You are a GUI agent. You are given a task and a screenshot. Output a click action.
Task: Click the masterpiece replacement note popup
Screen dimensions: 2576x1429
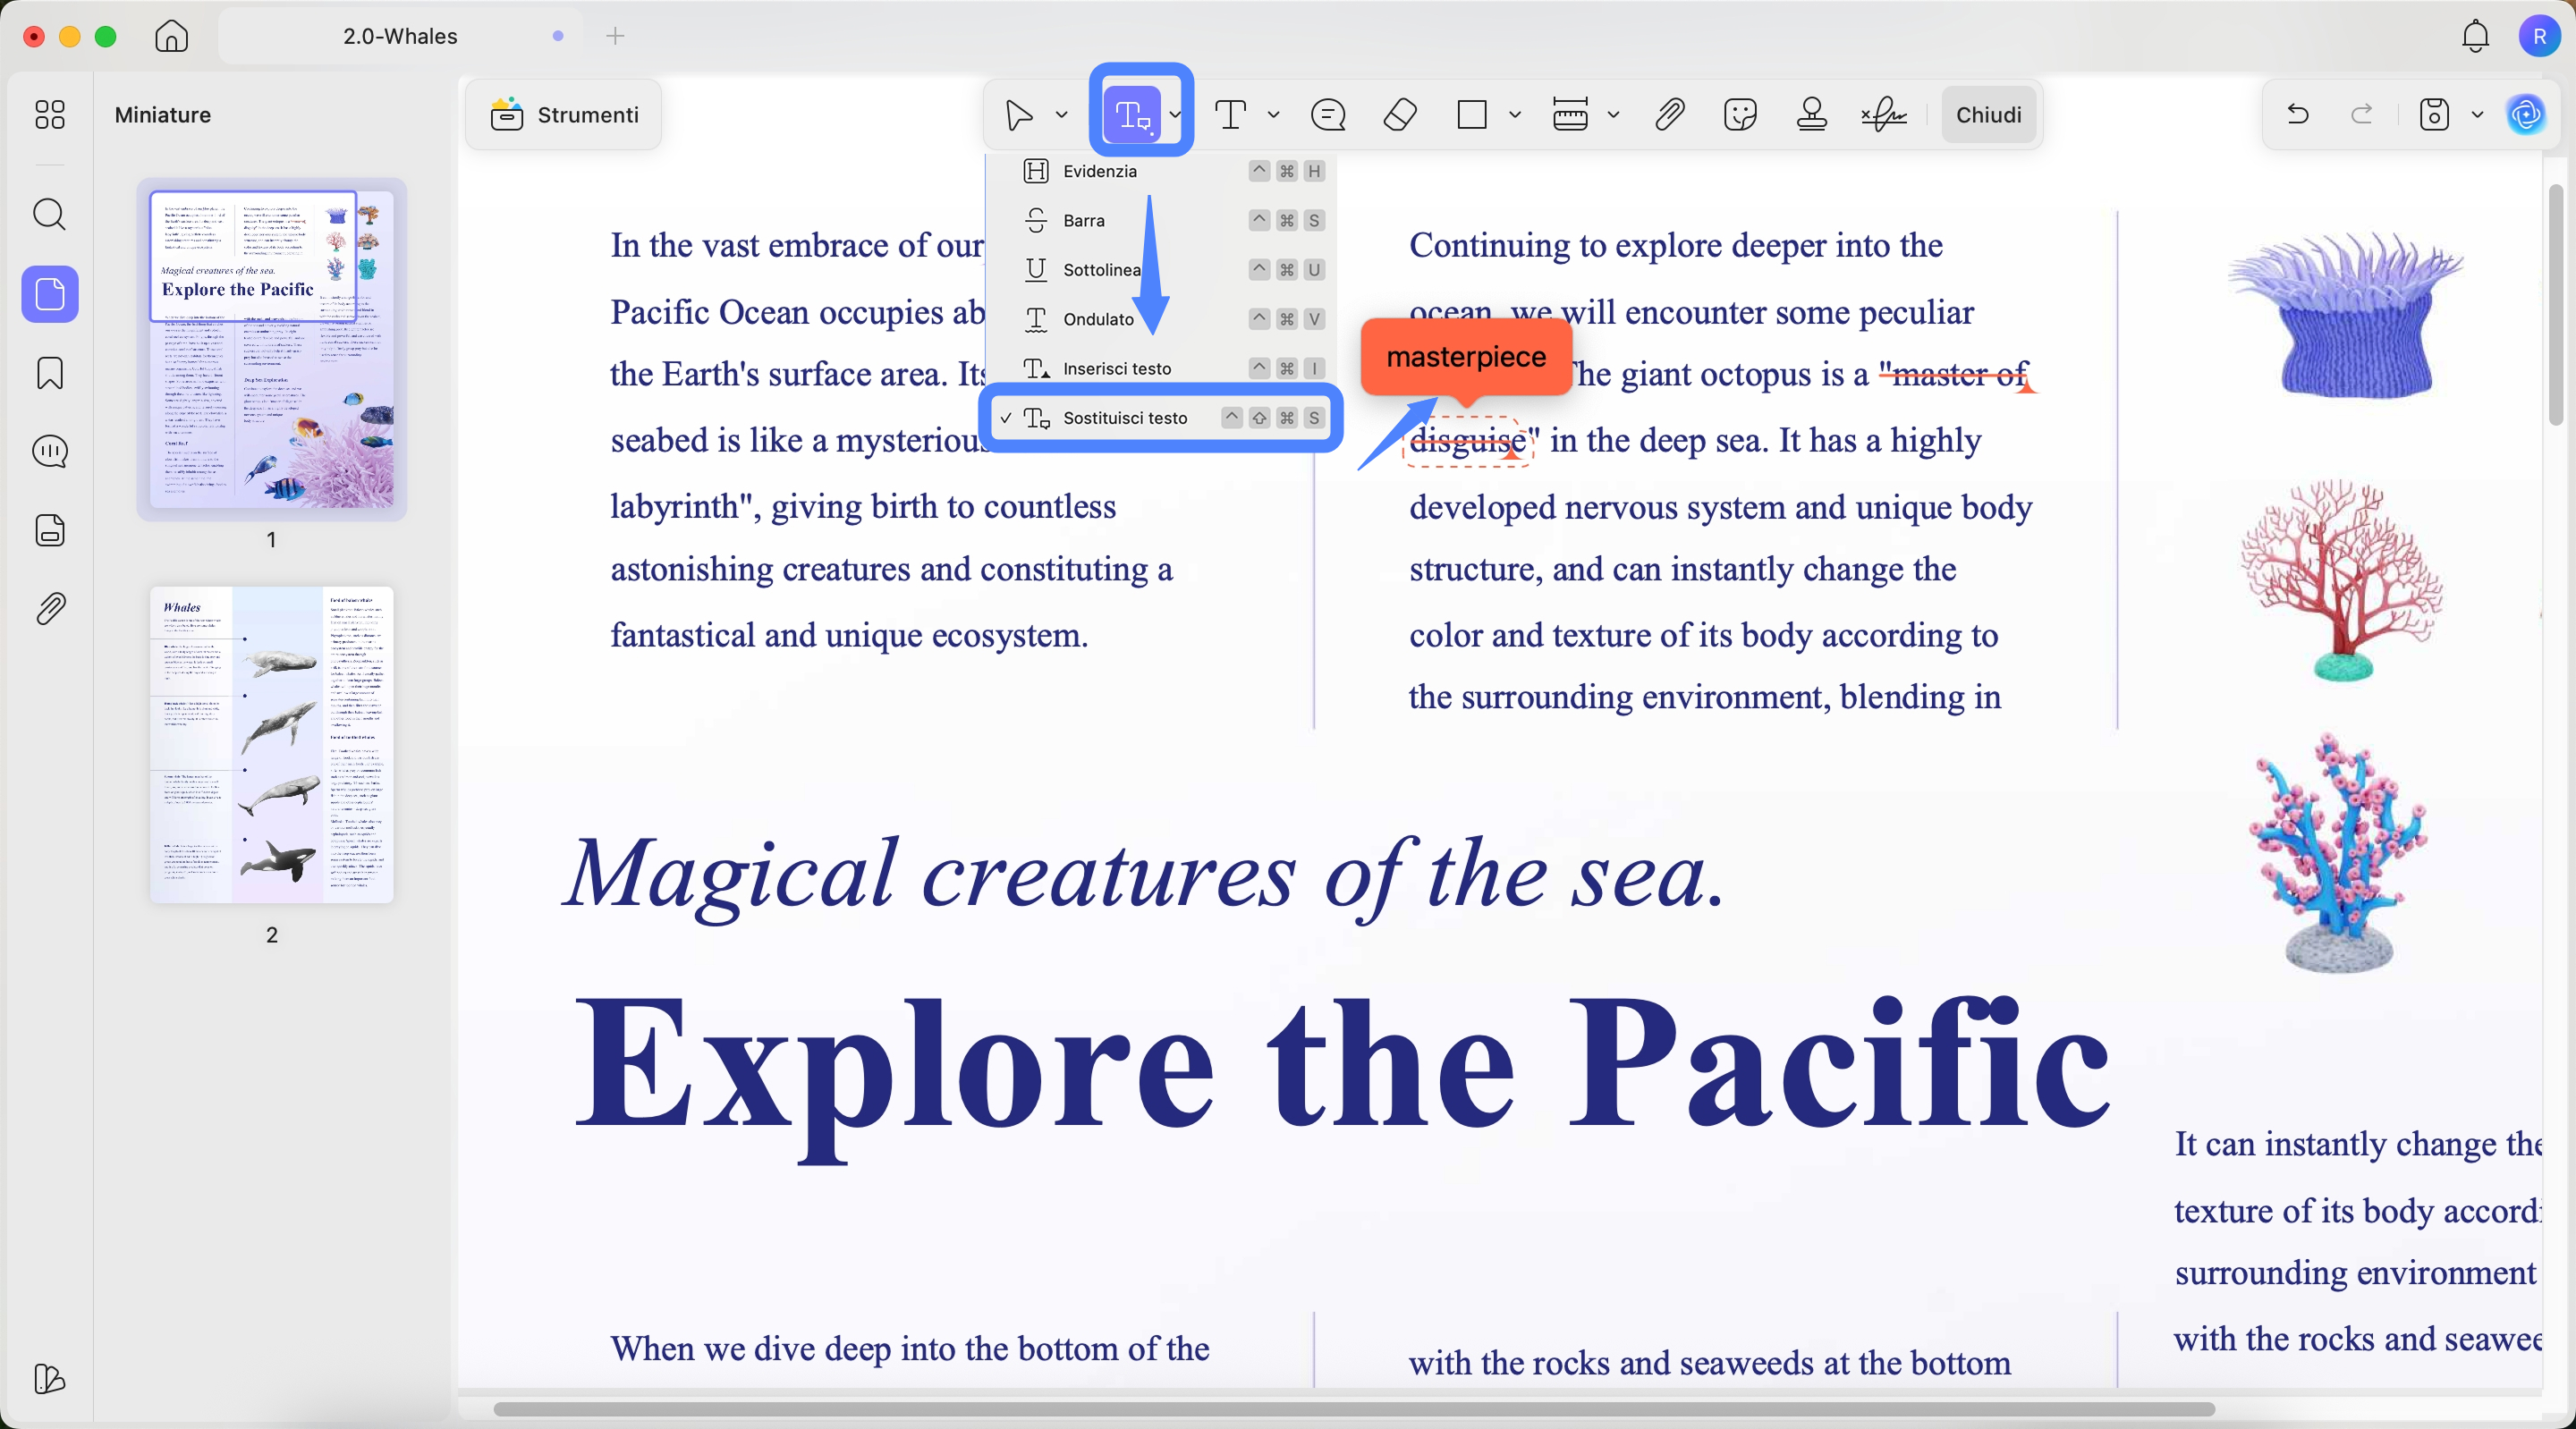coord(1466,357)
